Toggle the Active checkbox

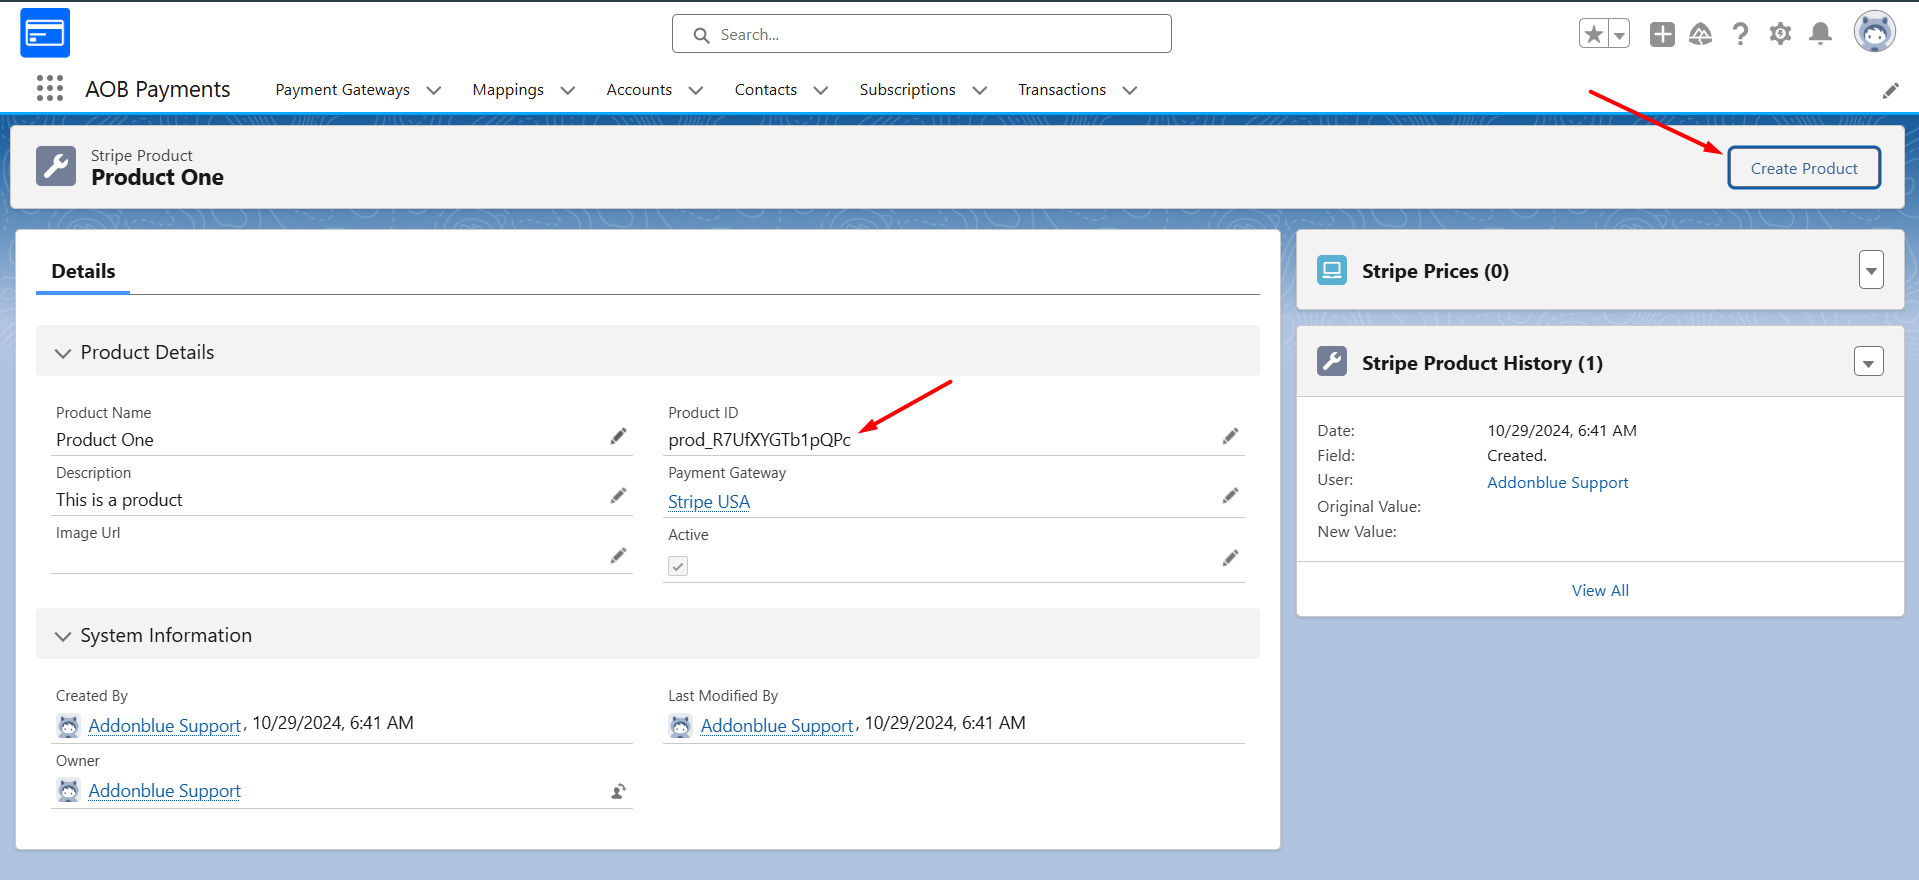(x=678, y=566)
